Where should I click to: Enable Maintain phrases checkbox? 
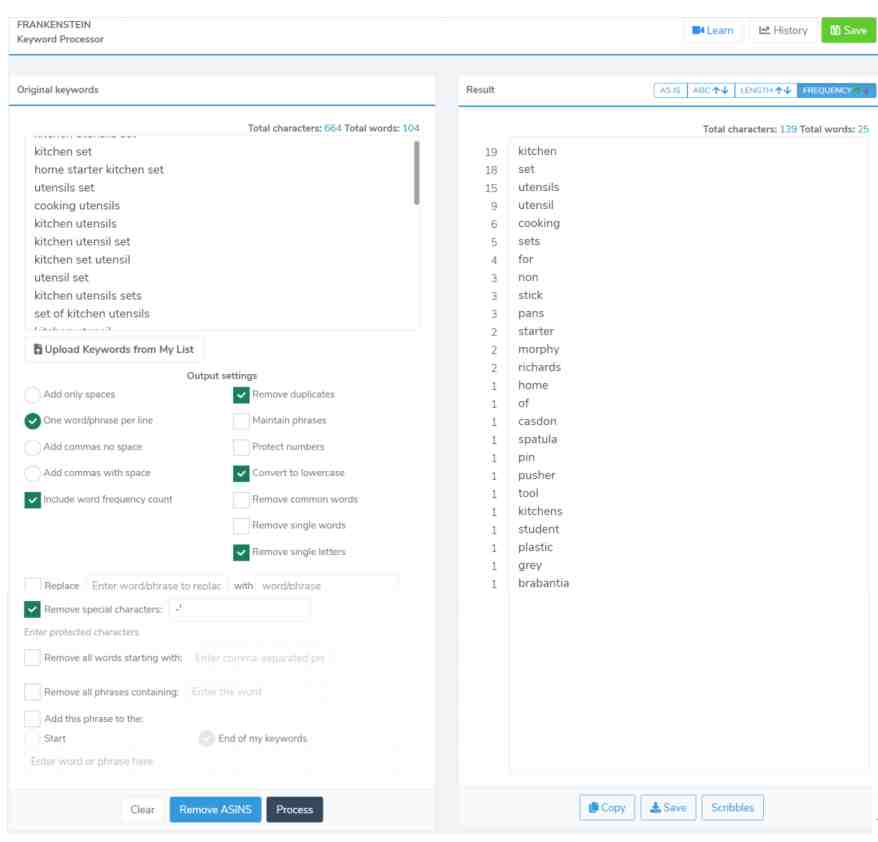point(241,420)
